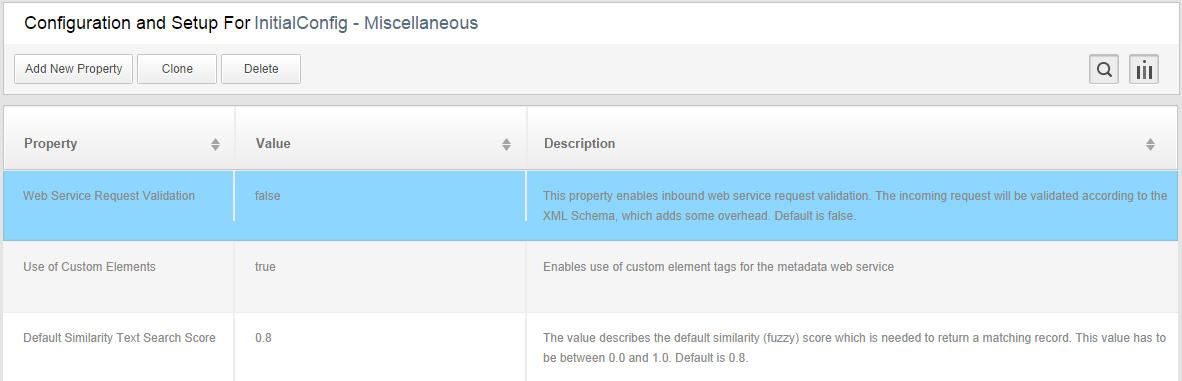
Task: Click the custom element tags description
Action: click(x=718, y=267)
